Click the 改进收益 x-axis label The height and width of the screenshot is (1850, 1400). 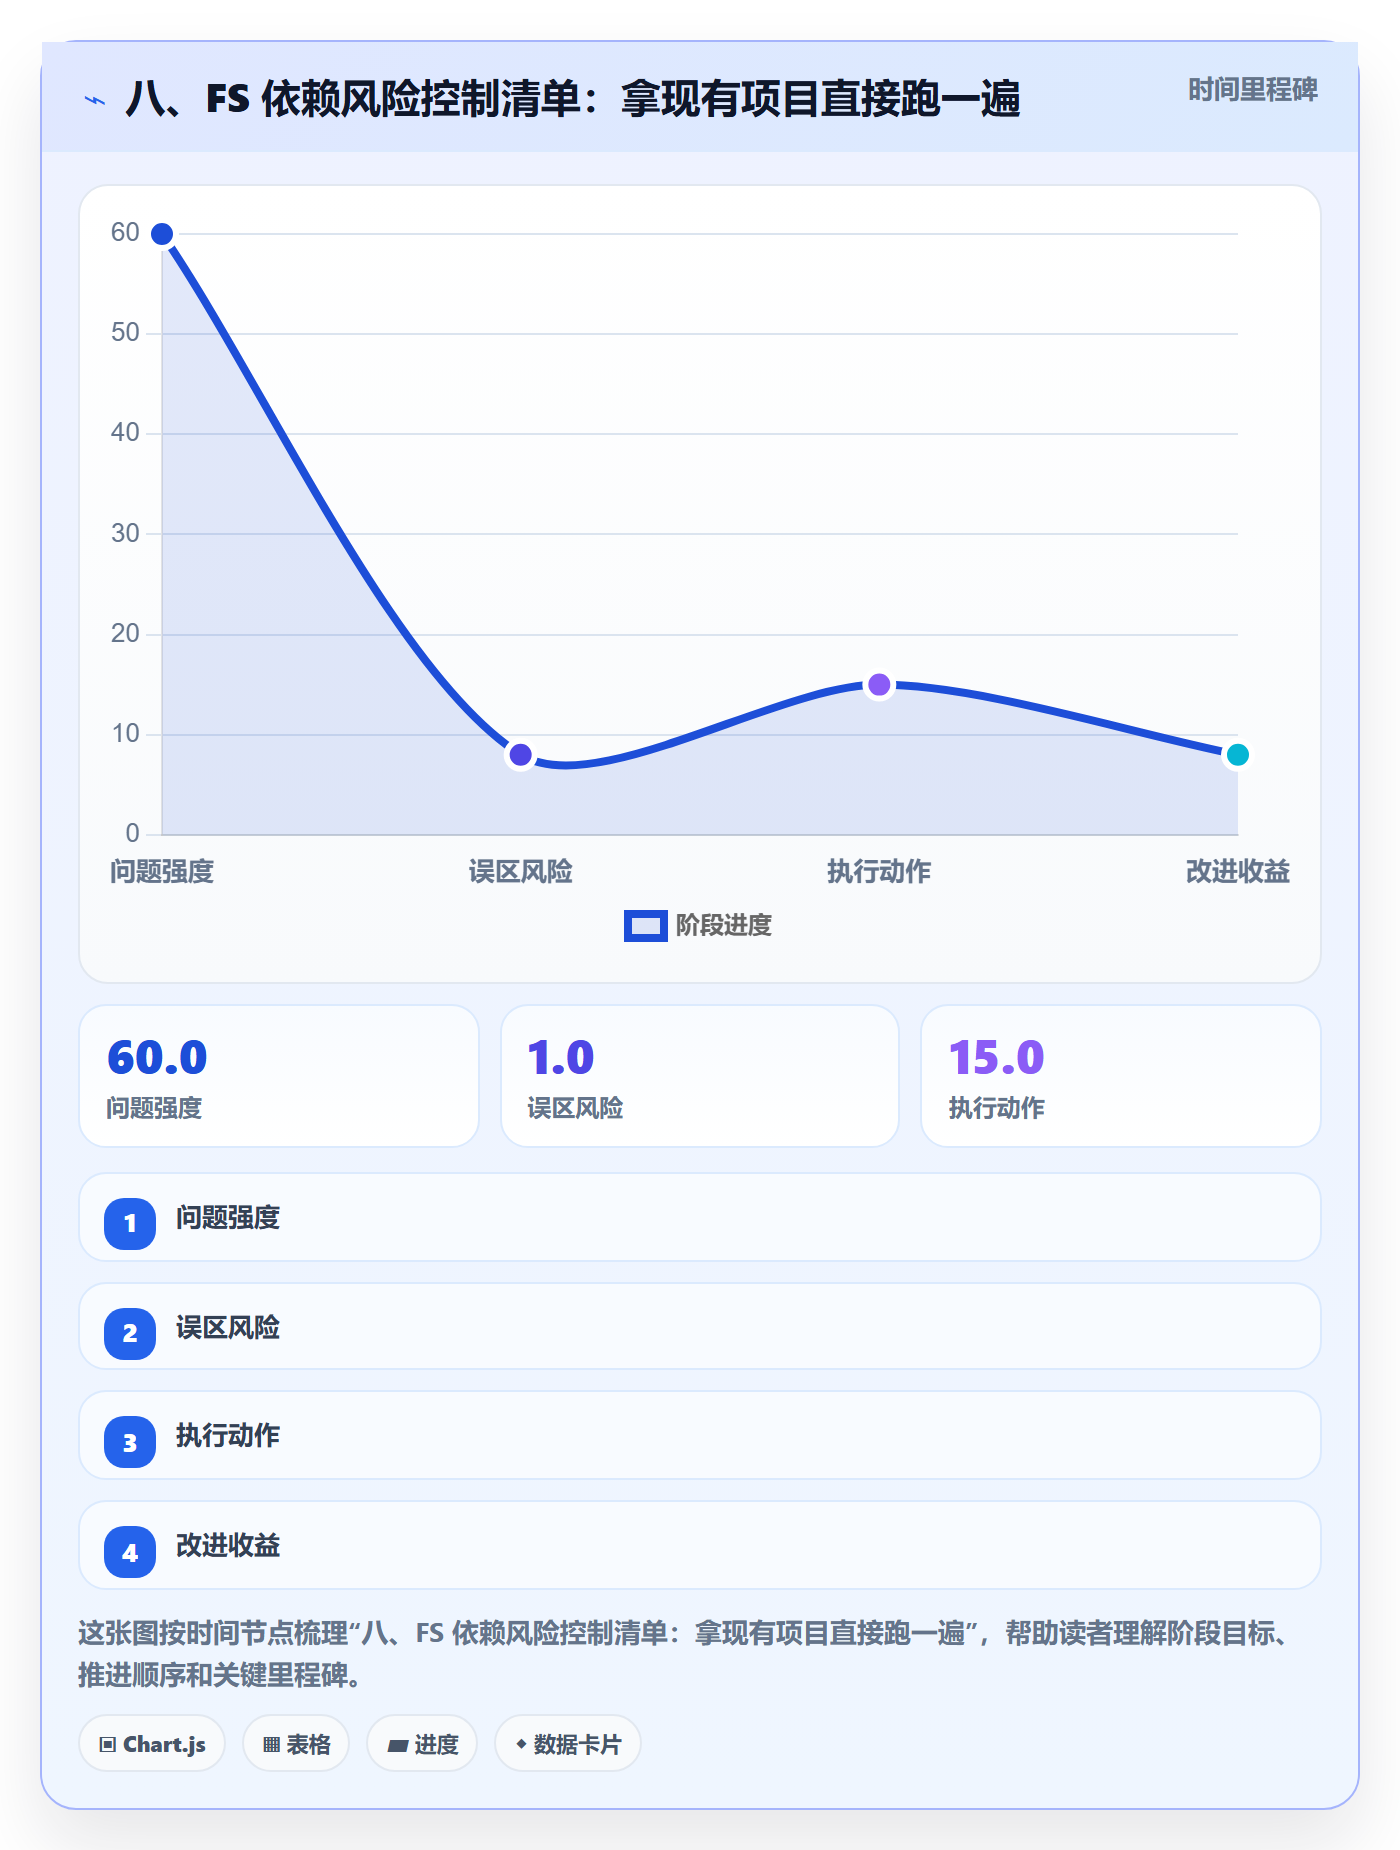click(x=1237, y=871)
